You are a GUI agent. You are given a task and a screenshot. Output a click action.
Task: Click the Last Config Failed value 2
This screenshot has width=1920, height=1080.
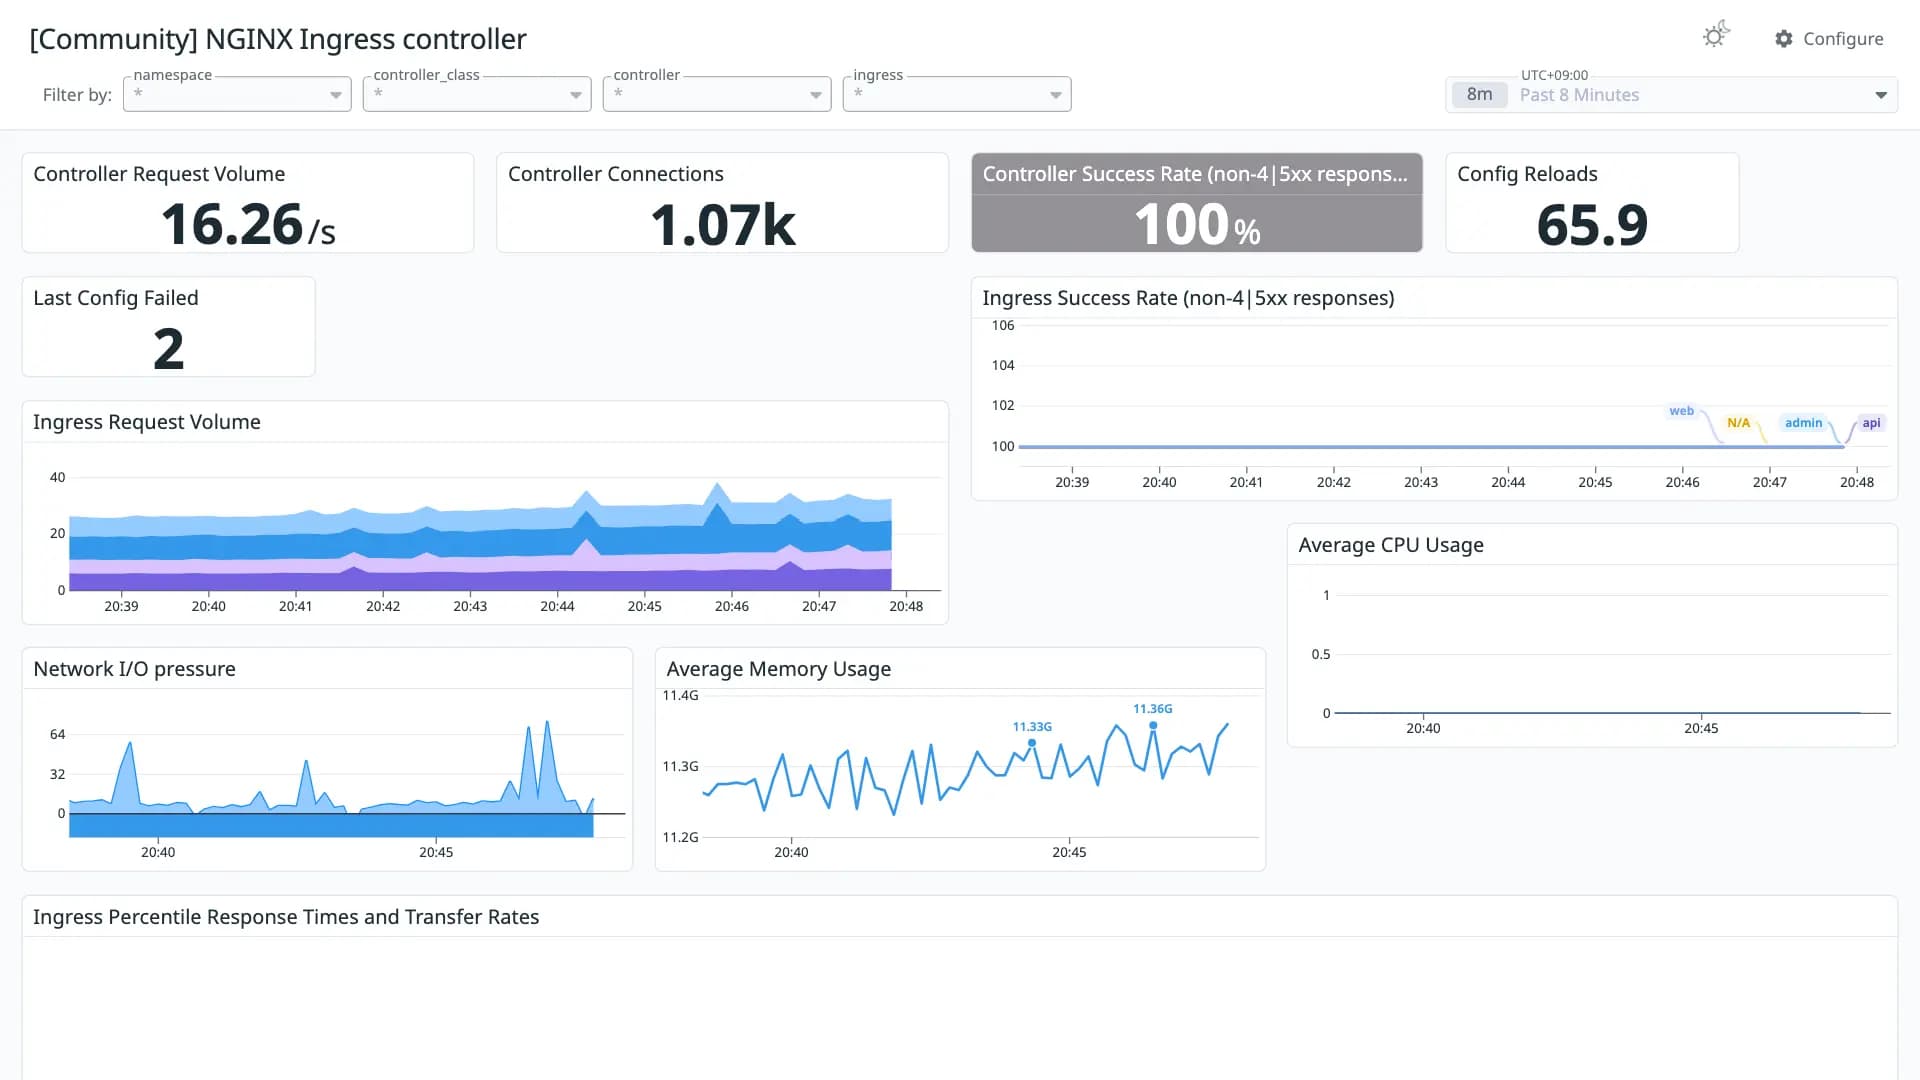click(x=168, y=349)
